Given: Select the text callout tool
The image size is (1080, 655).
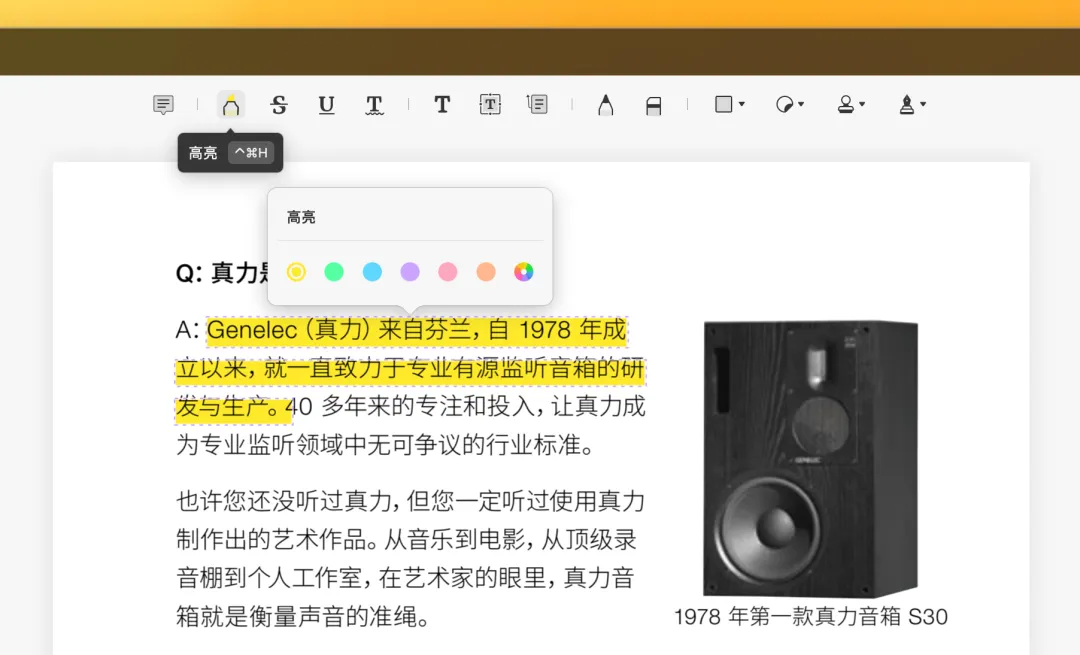Looking at the screenshot, I should click(537, 104).
